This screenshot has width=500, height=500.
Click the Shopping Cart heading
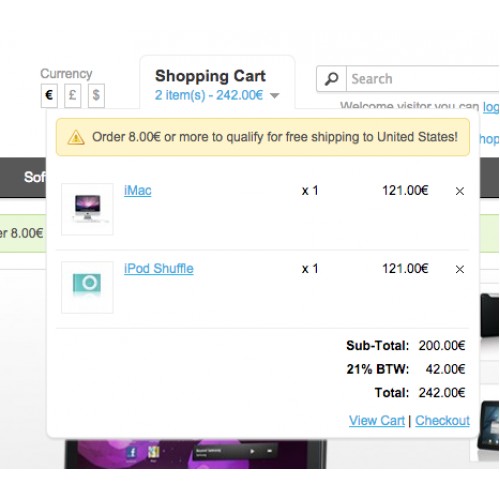(x=210, y=76)
